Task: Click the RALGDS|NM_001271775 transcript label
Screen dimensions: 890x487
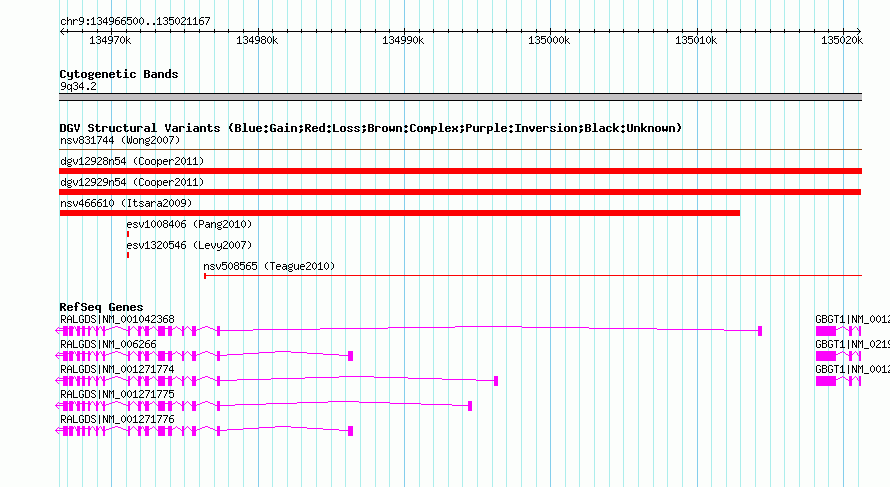Action: point(117,394)
